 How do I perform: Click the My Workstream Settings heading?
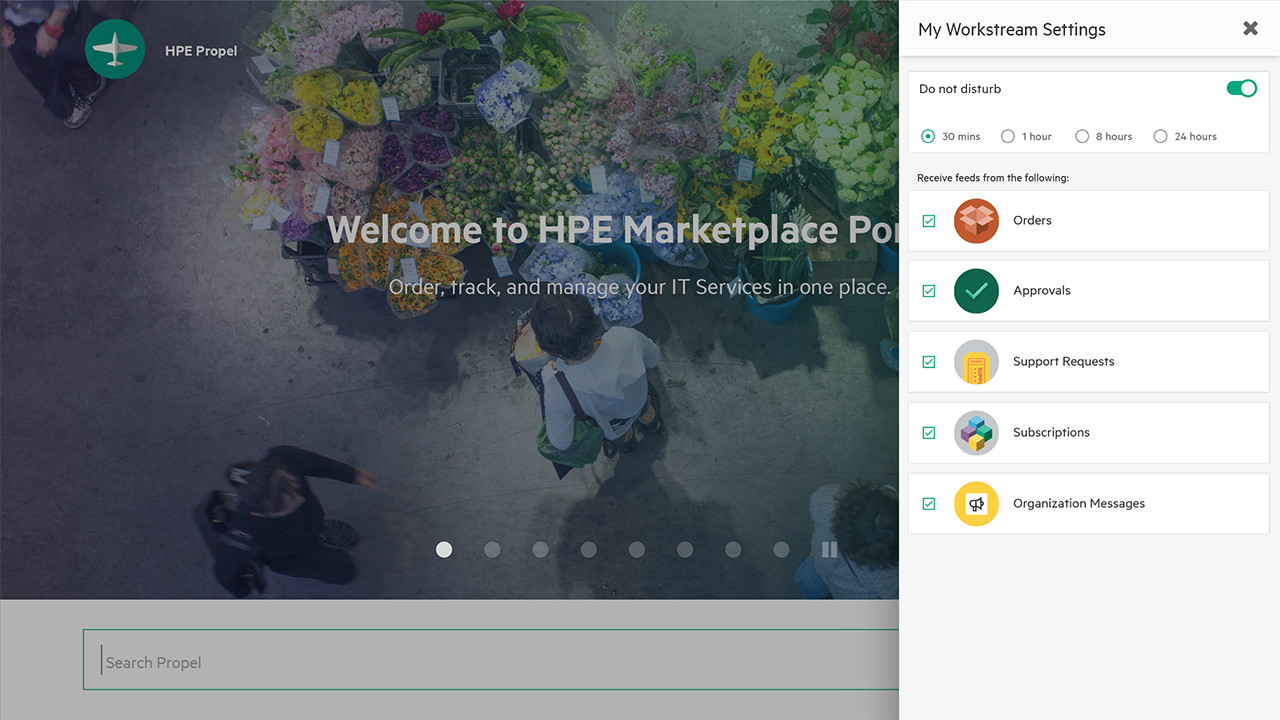tap(1012, 30)
